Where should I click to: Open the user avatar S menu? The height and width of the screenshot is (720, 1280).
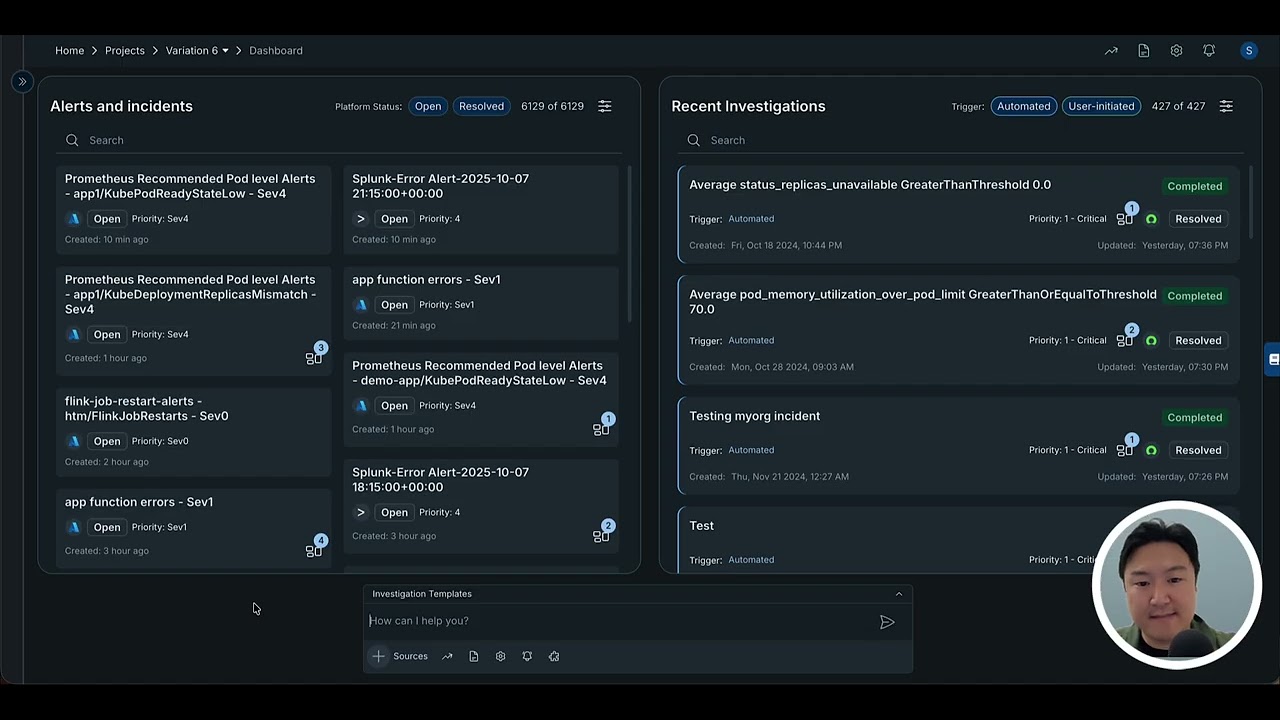pos(1248,51)
